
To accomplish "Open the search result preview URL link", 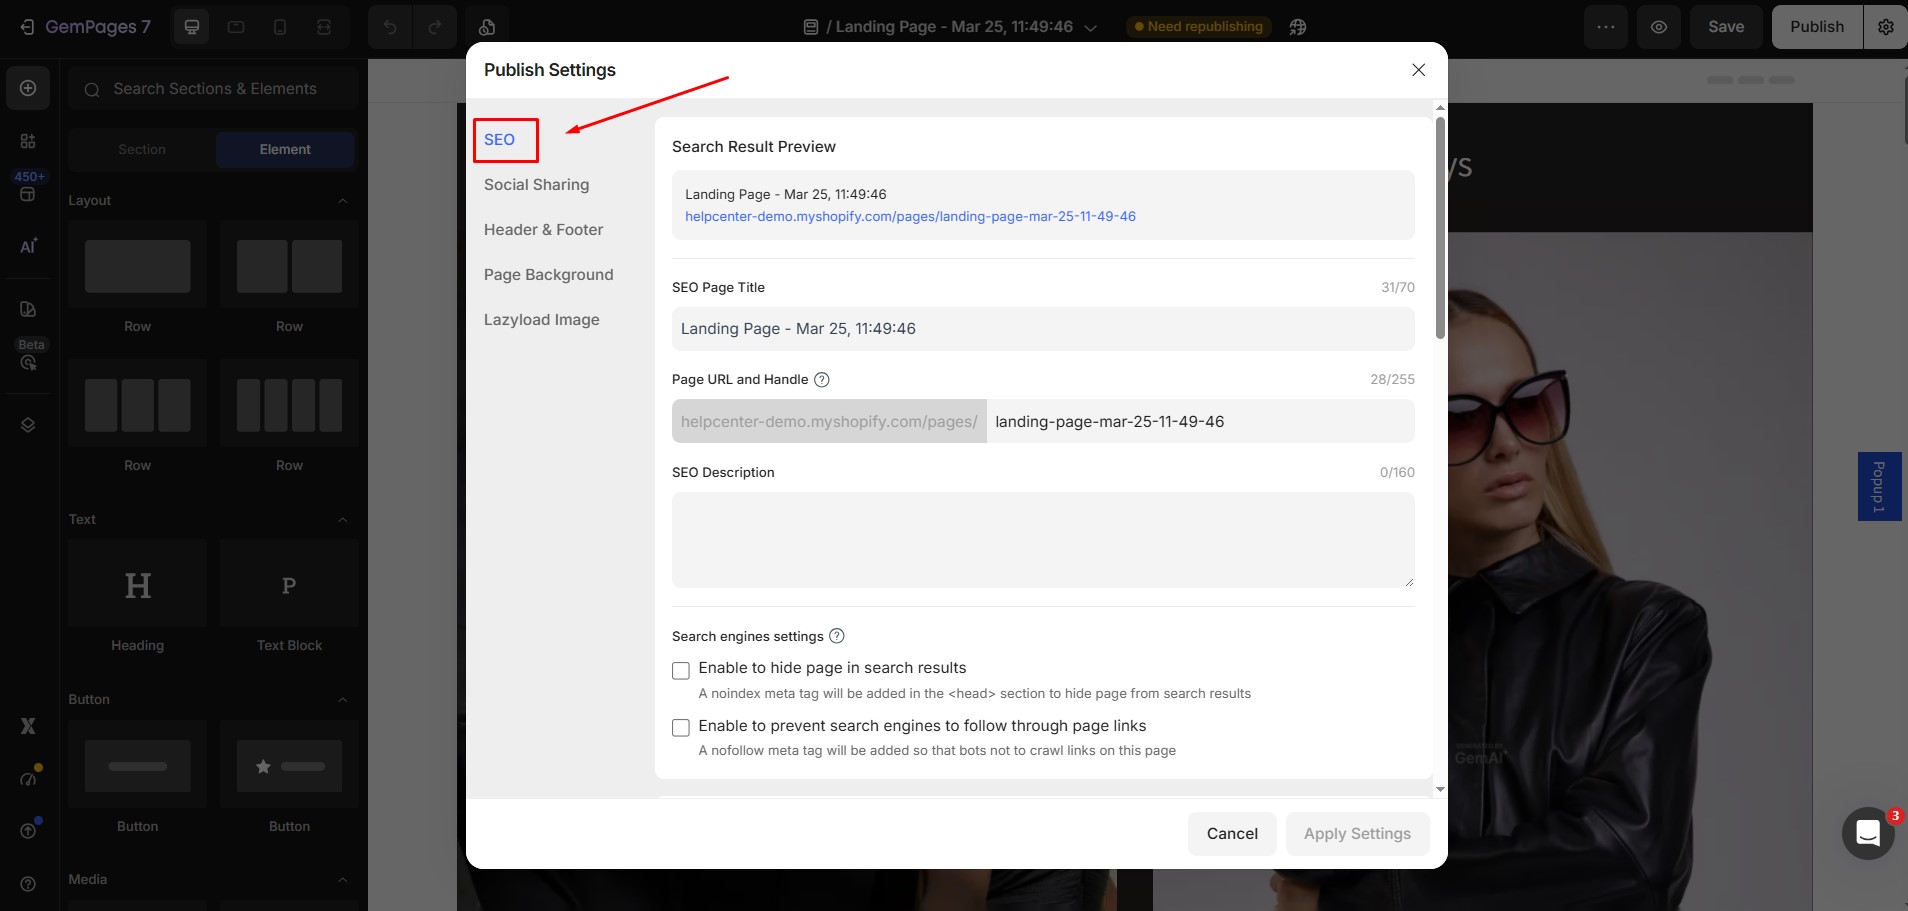I will point(910,217).
